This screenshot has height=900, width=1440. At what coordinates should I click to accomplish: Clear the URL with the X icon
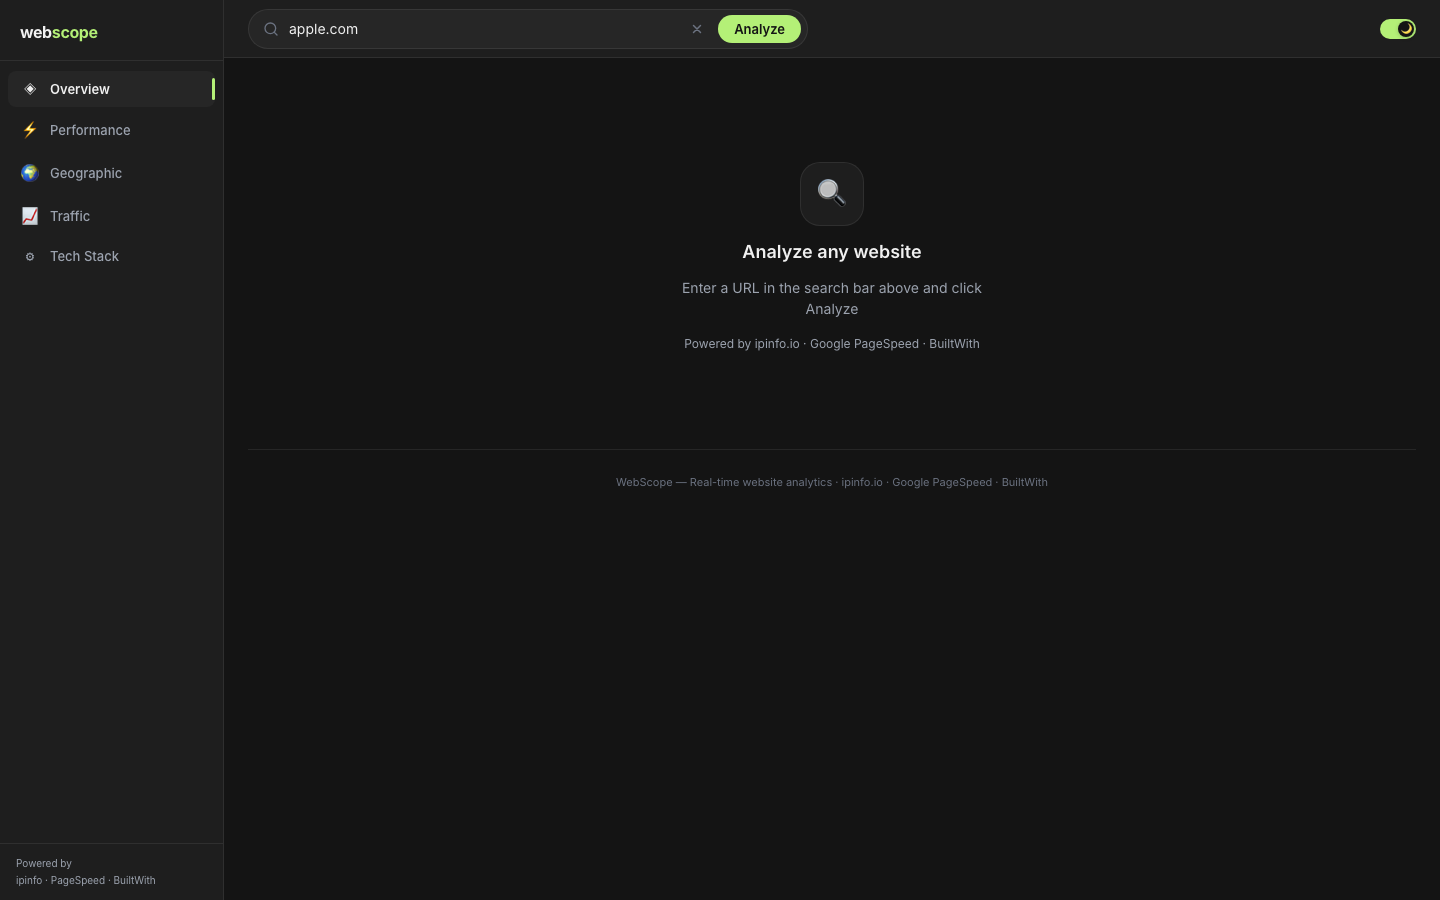point(697,29)
